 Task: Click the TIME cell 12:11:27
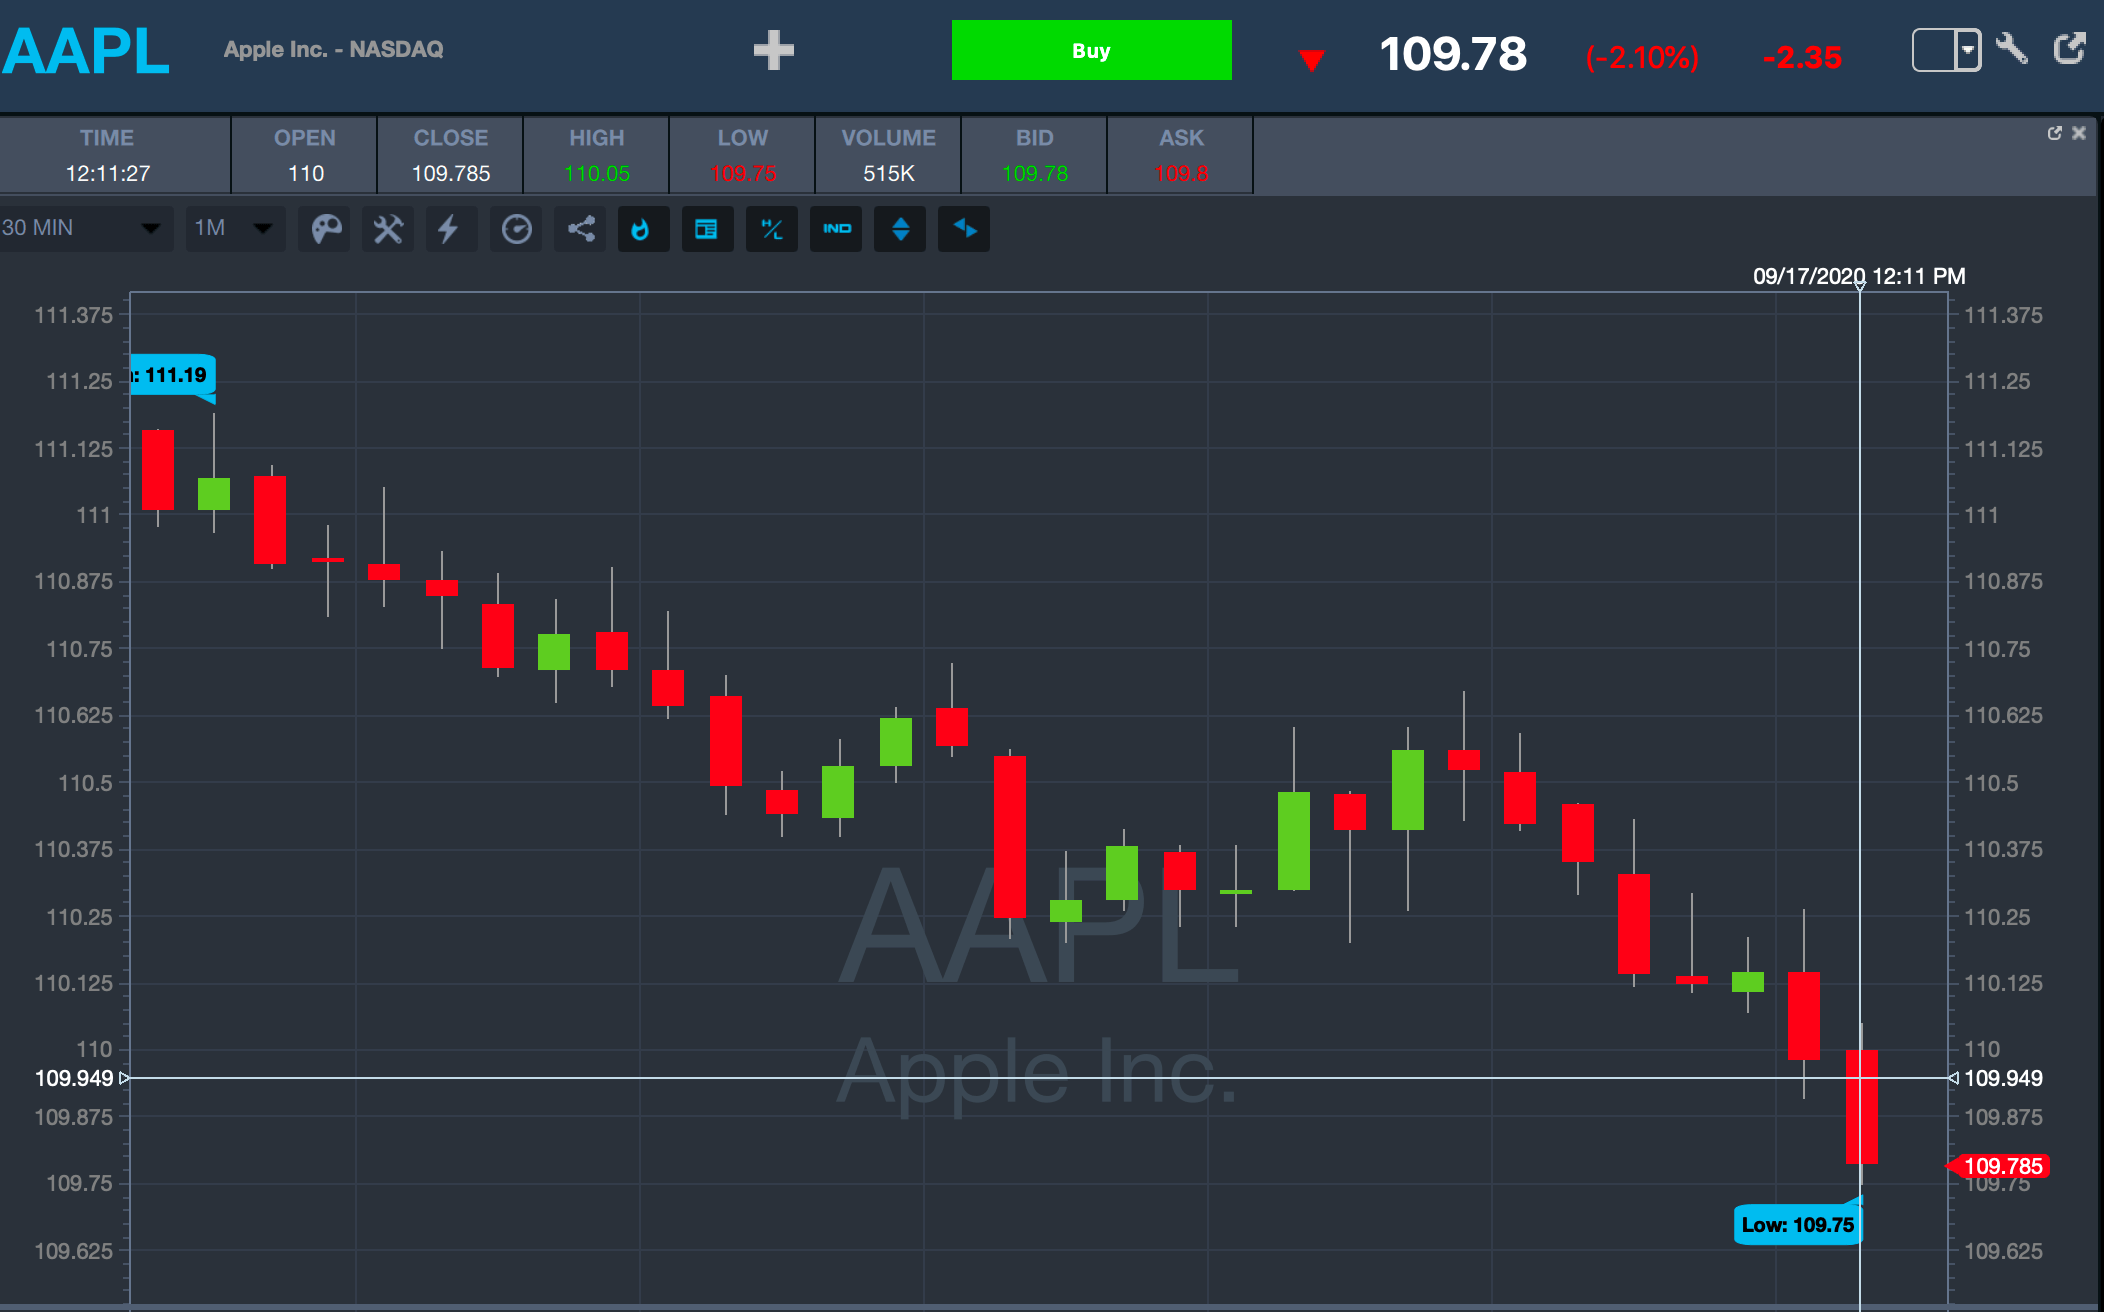pos(108,173)
